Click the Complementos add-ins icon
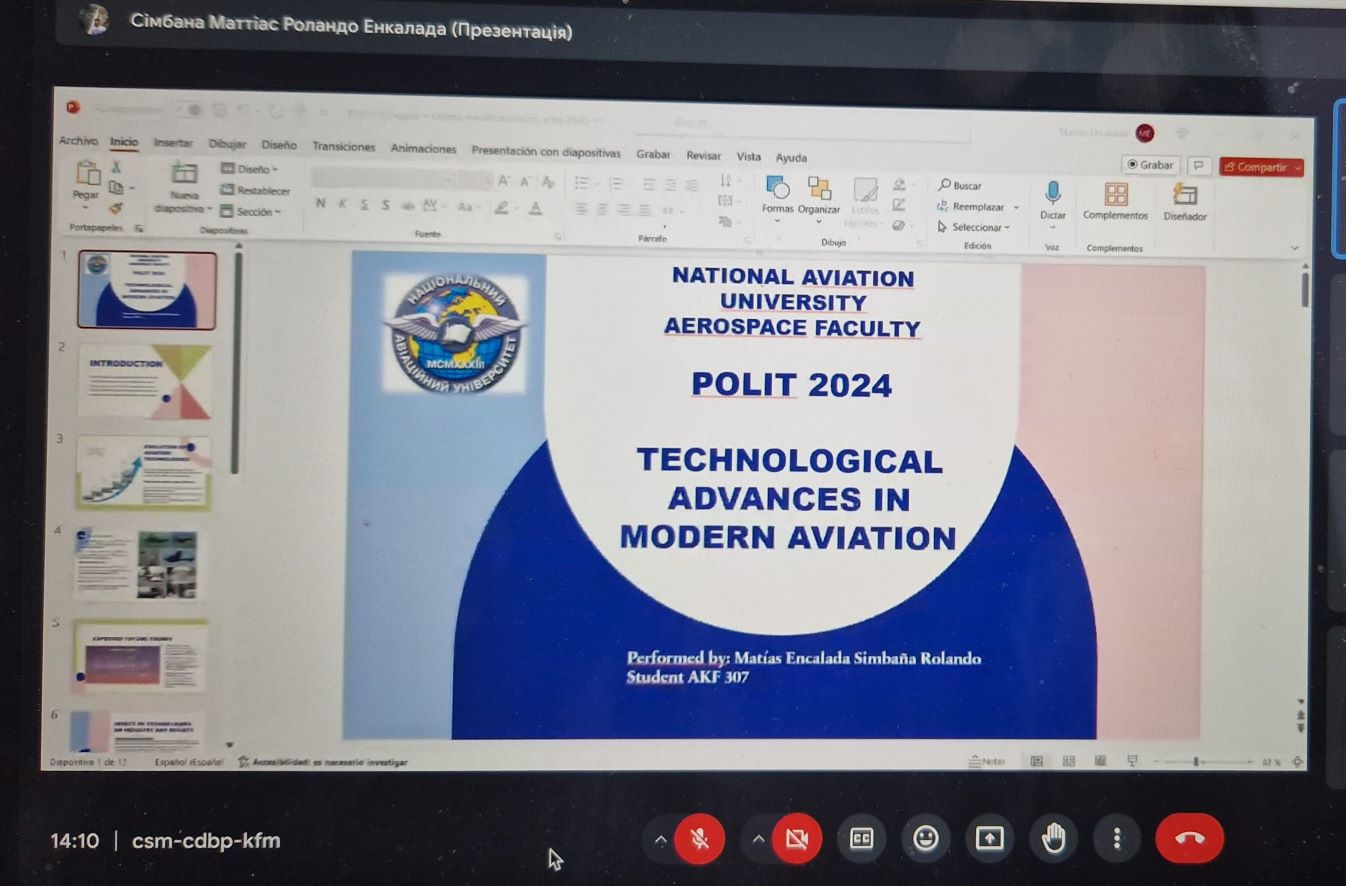Viewport: 1346px width, 886px height. (1115, 194)
